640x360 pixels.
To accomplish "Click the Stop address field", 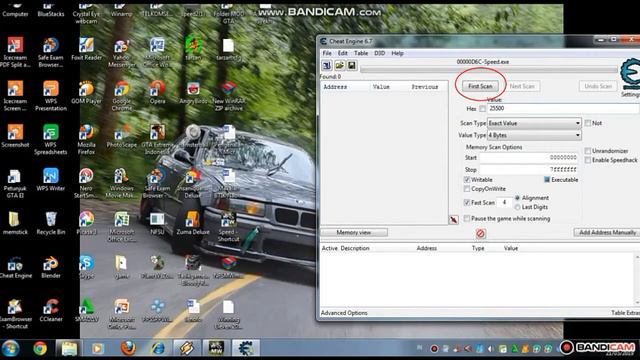I will pyautogui.click(x=529, y=169).
